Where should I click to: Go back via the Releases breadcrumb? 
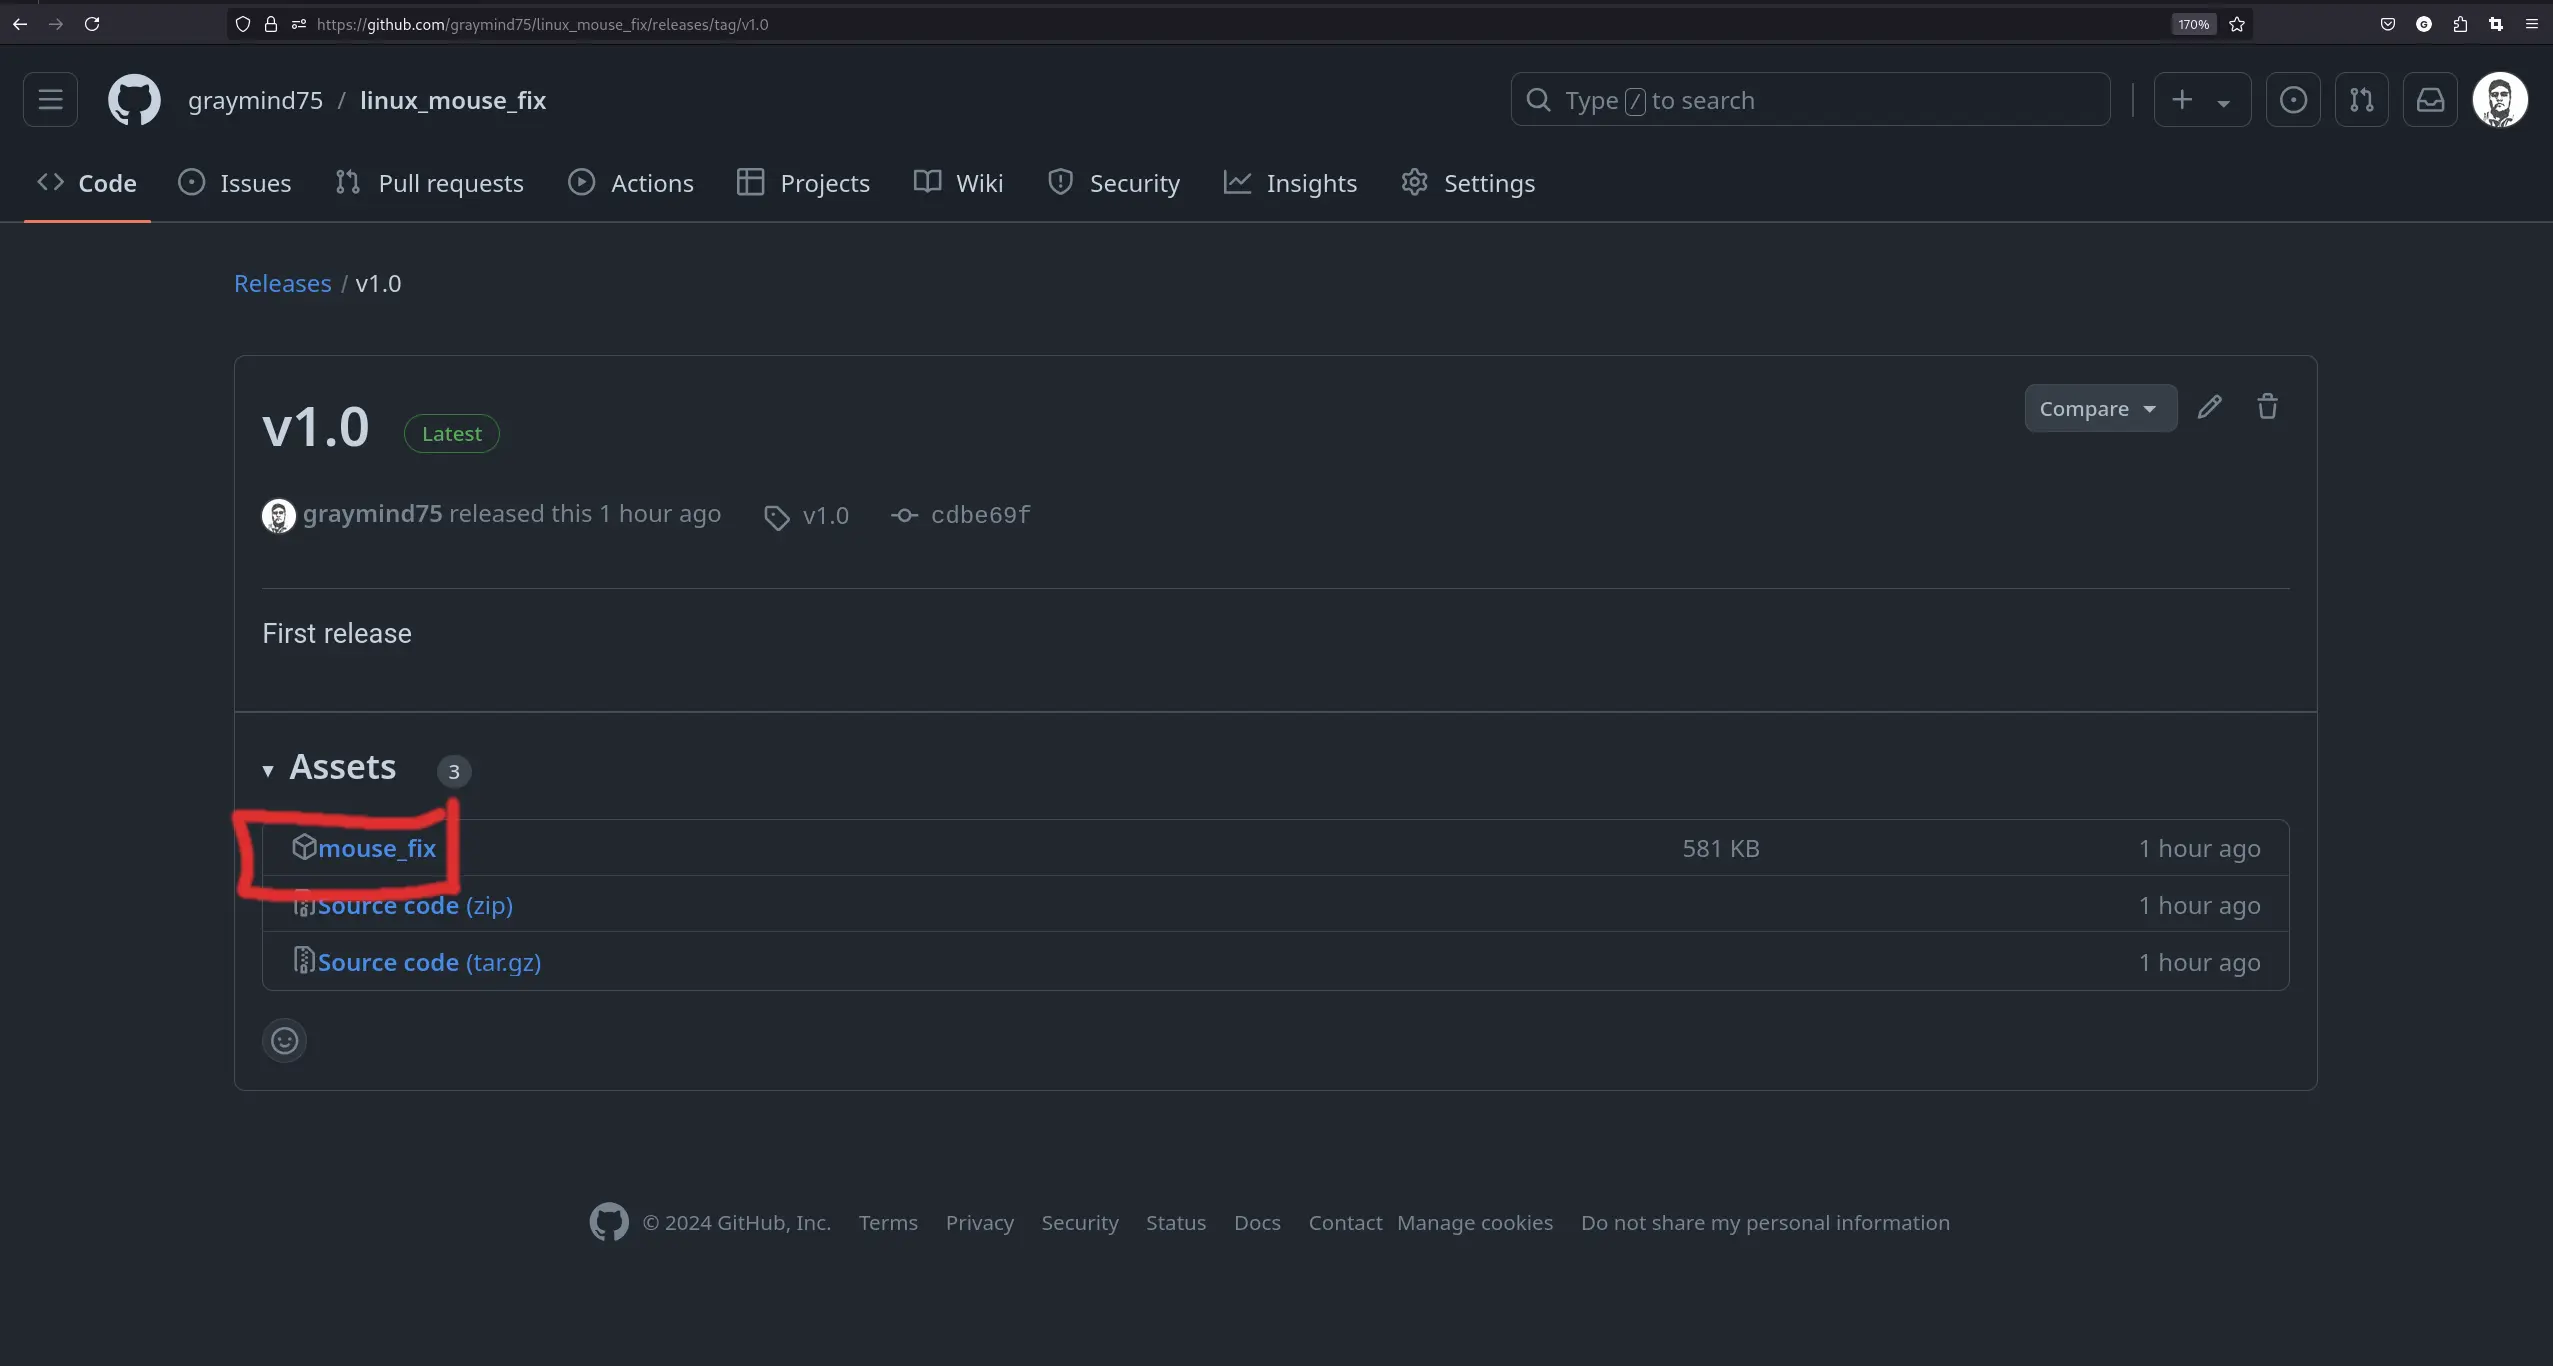pyautogui.click(x=283, y=283)
